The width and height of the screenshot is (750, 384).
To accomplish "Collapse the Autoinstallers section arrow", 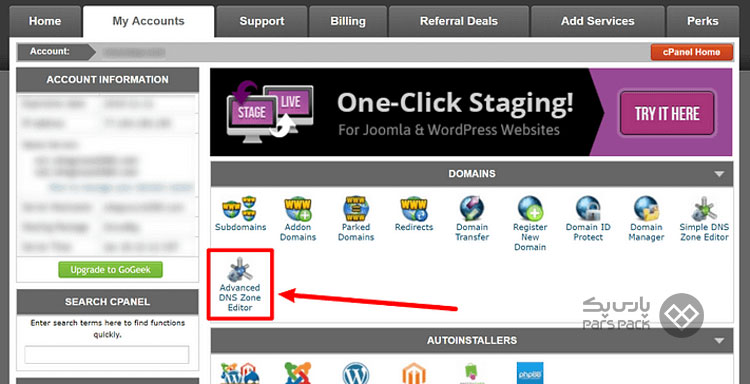I will 719,341.
